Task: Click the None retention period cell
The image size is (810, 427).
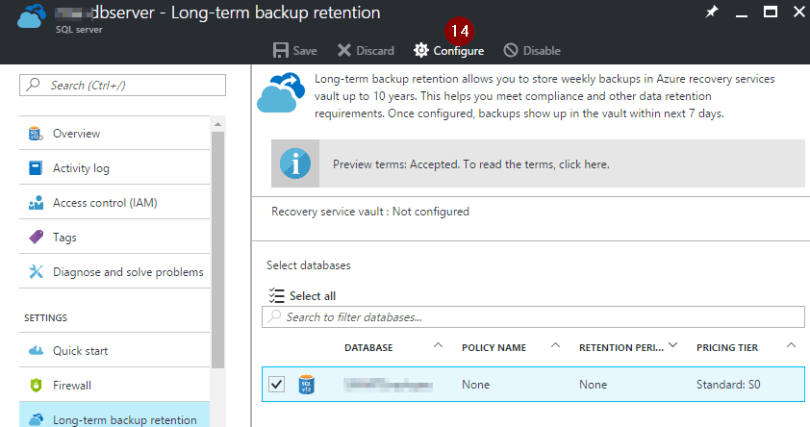Action: [x=593, y=384]
